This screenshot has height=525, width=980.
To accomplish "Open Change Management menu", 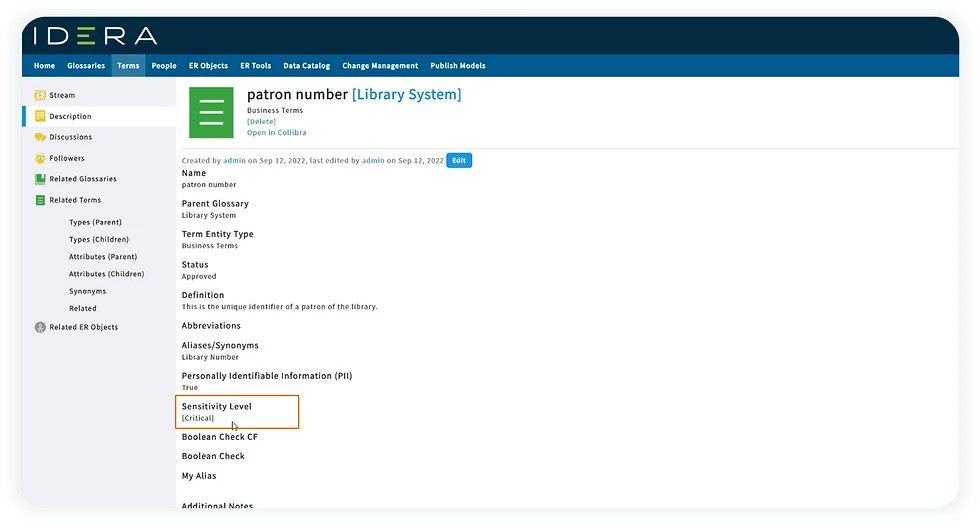I will point(380,66).
